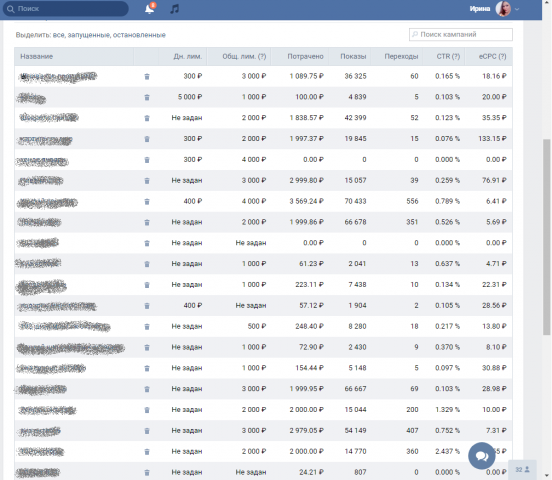This screenshot has height=480, width=552.
Task: Click the 556 clicks value
Action: [412, 201]
